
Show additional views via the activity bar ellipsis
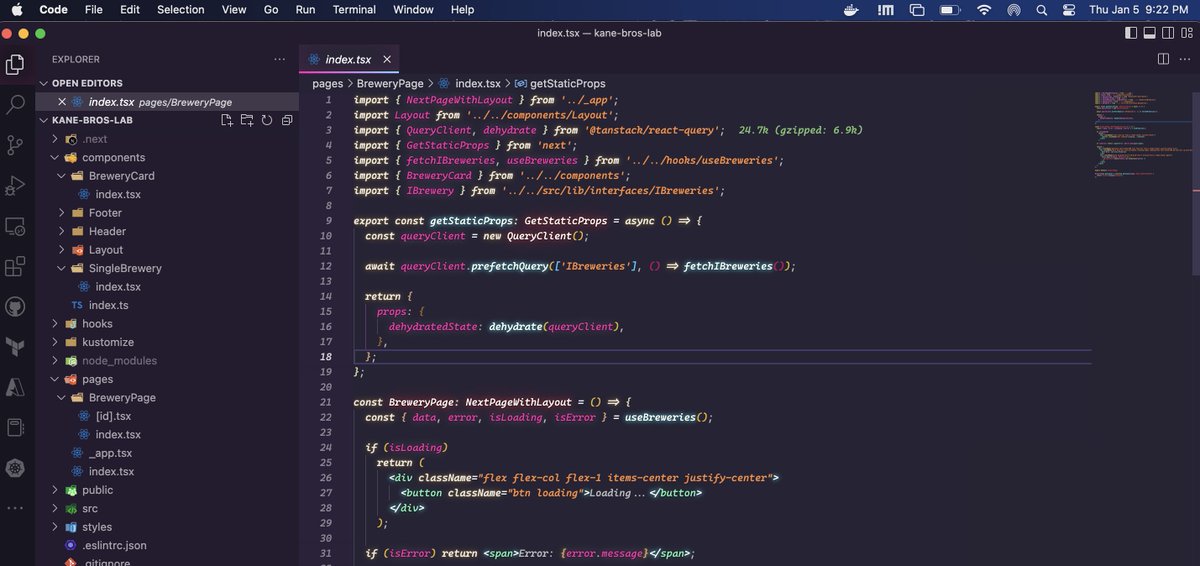(x=15, y=508)
